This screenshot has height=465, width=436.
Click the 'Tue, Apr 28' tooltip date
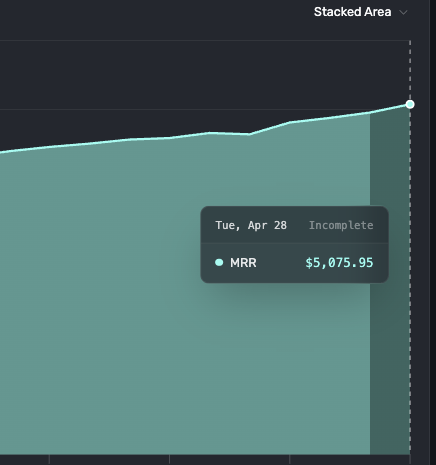coord(251,225)
